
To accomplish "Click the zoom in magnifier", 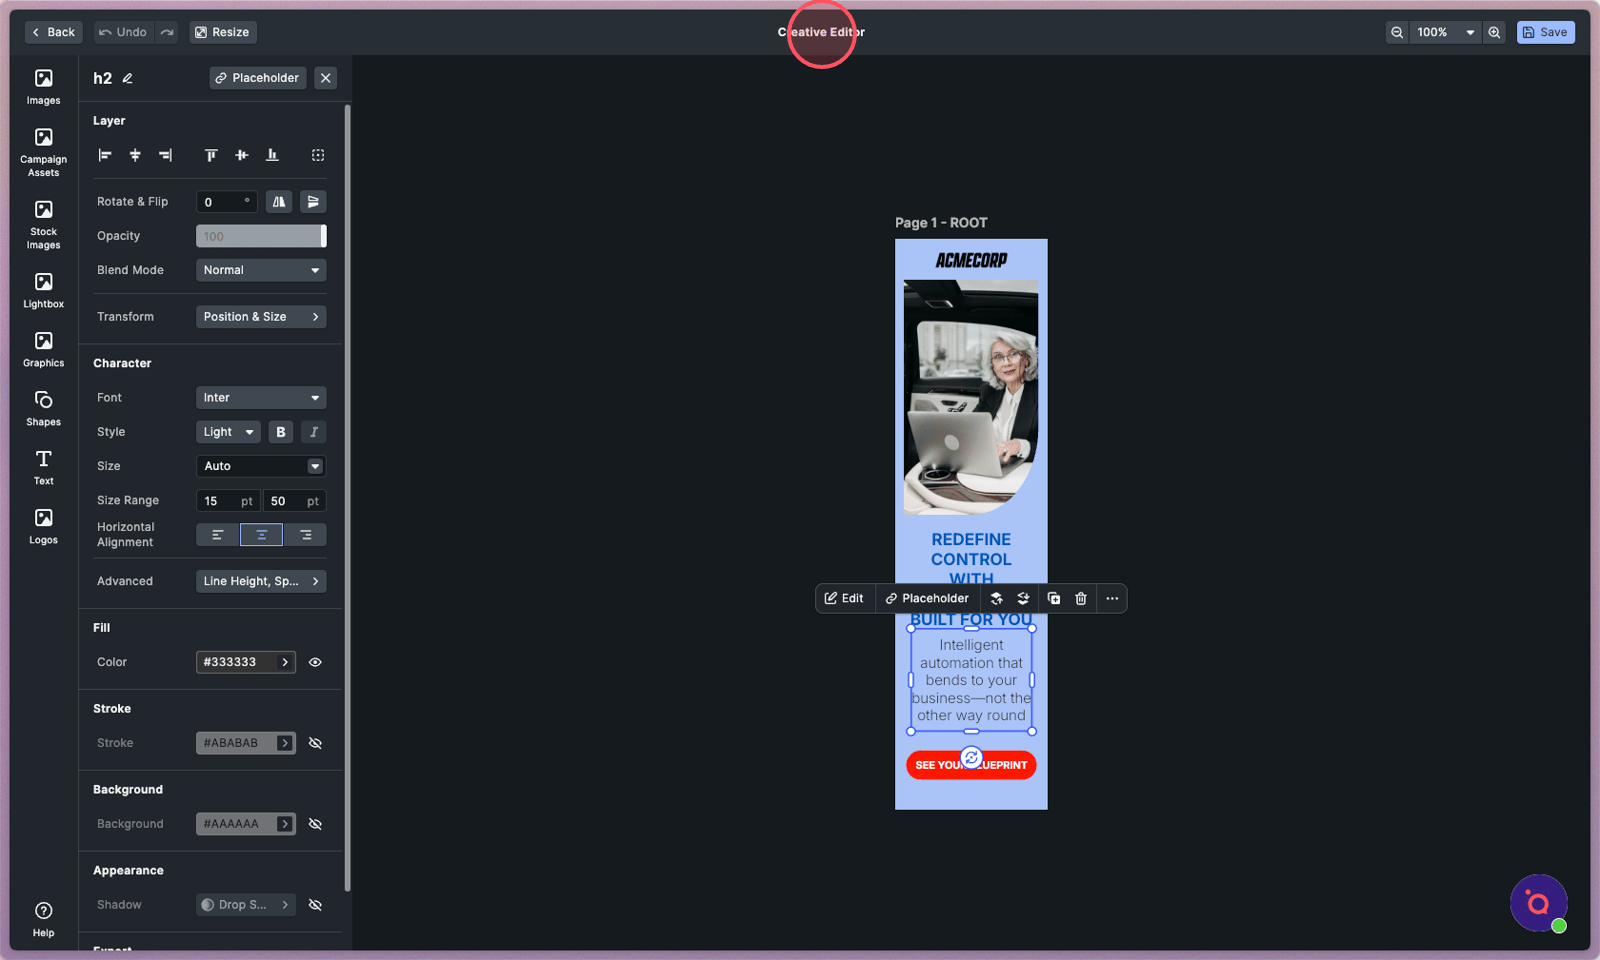I will pyautogui.click(x=1494, y=32).
